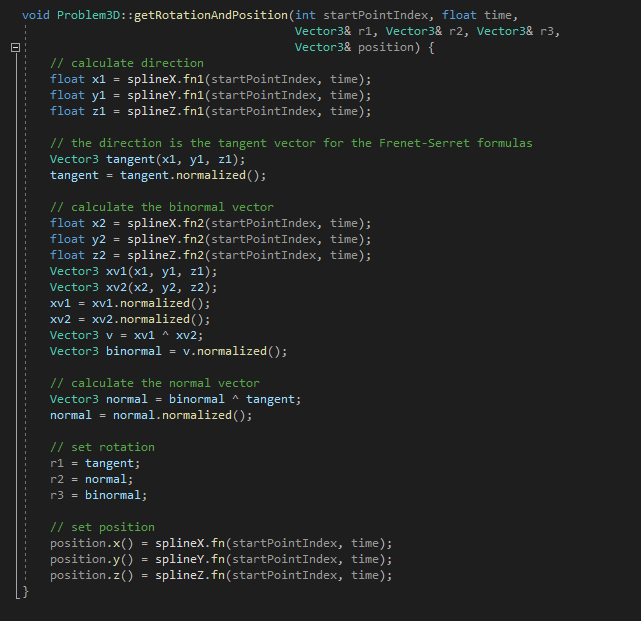
Task: Click comment '// set rotation'
Action: click(x=102, y=447)
